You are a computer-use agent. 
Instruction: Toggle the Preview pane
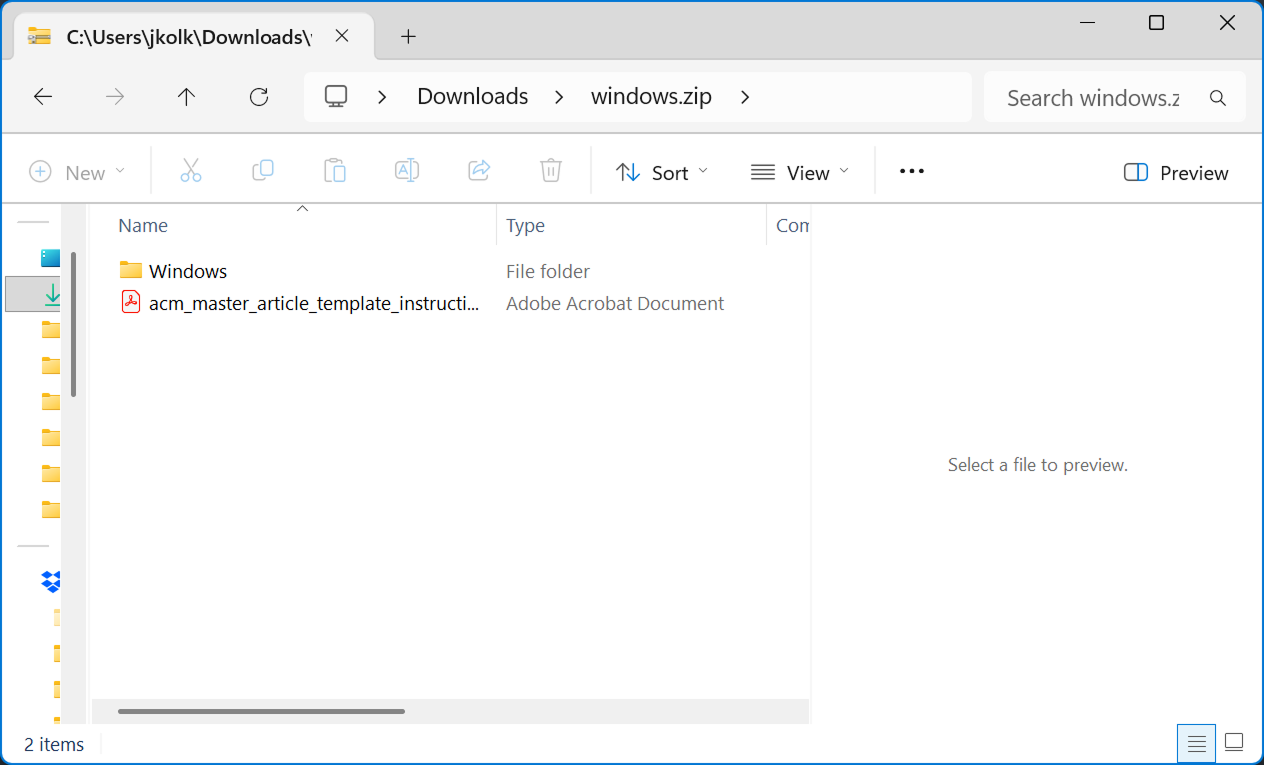click(1176, 173)
